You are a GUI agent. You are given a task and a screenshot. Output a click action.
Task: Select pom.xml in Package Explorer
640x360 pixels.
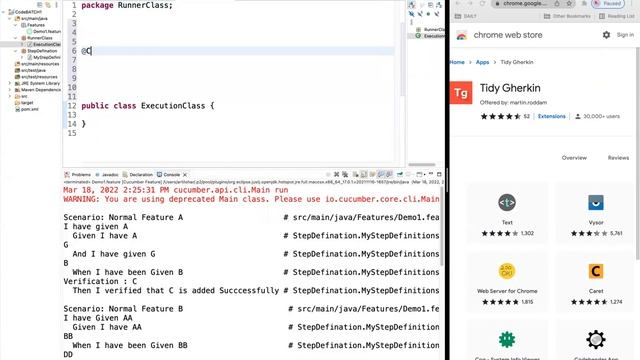pos(27,109)
